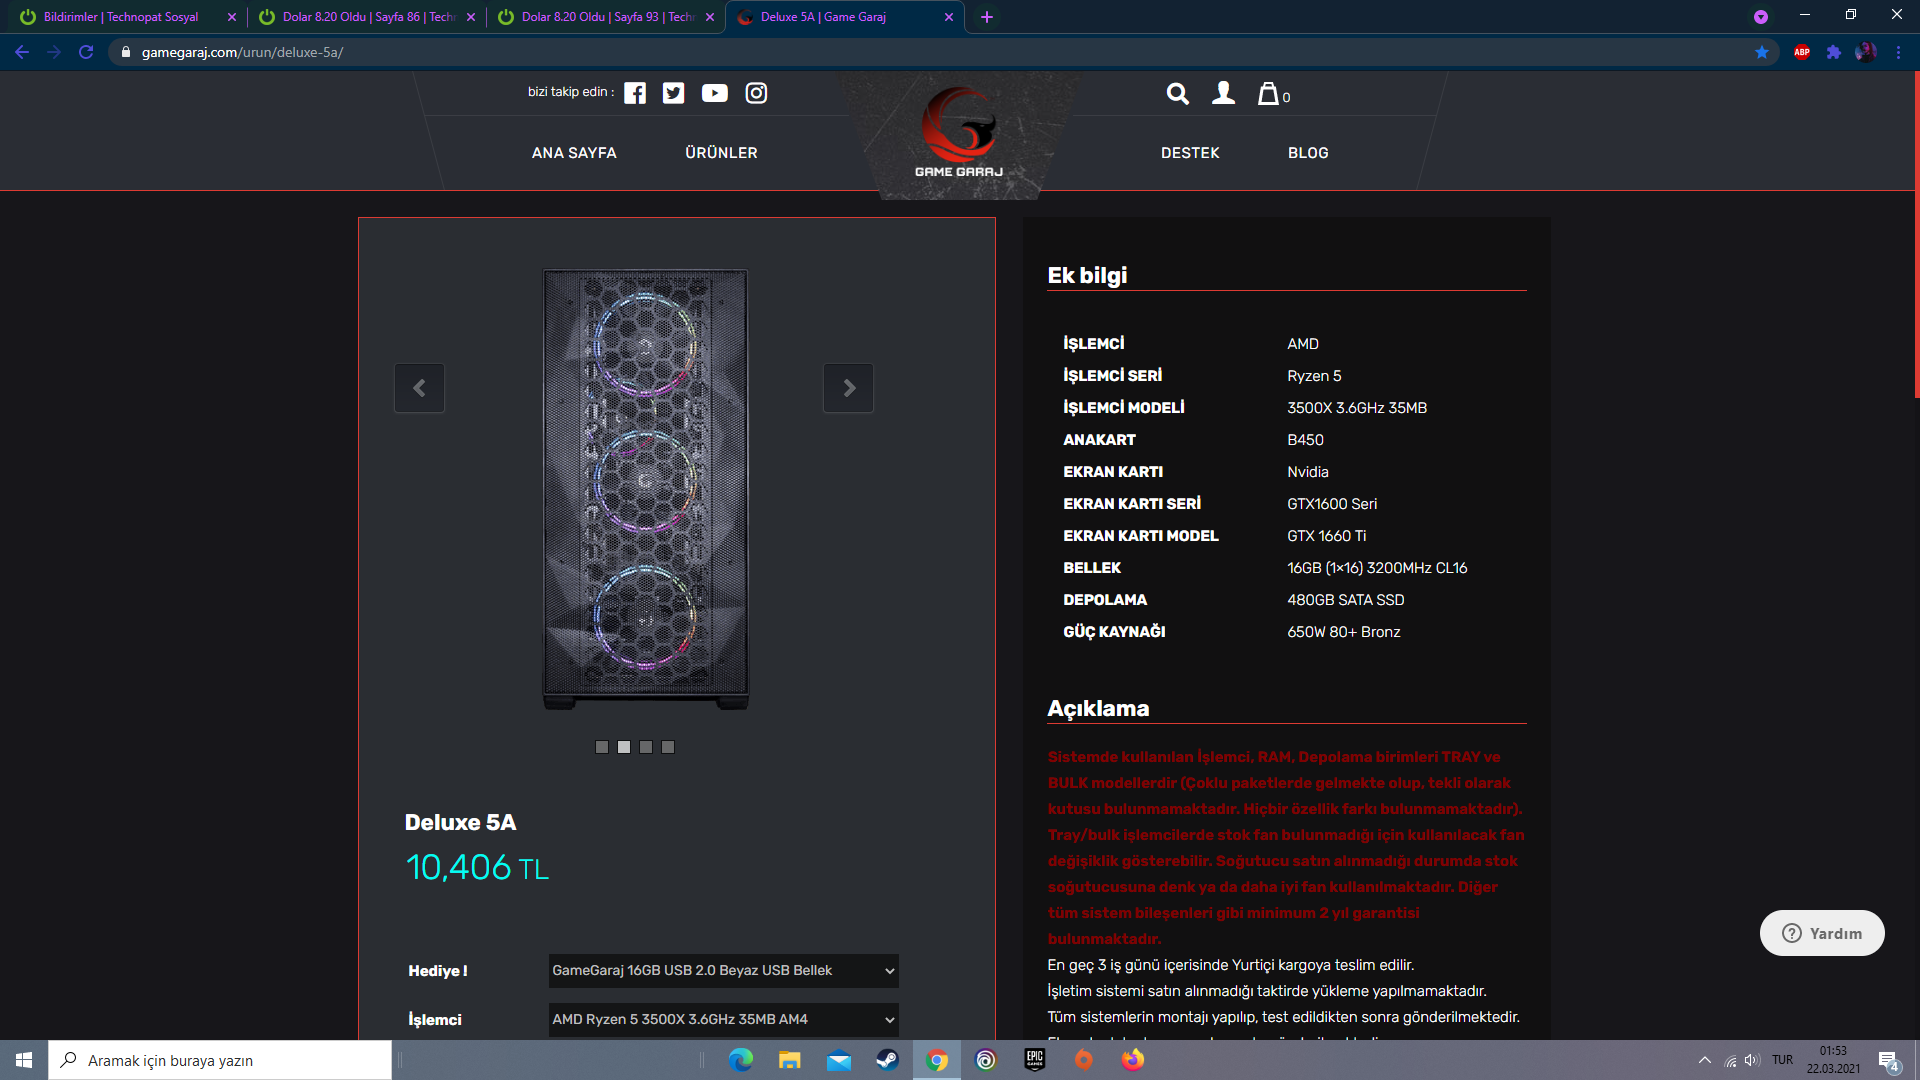Open the Twitter social icon

[x=674, y=93]
